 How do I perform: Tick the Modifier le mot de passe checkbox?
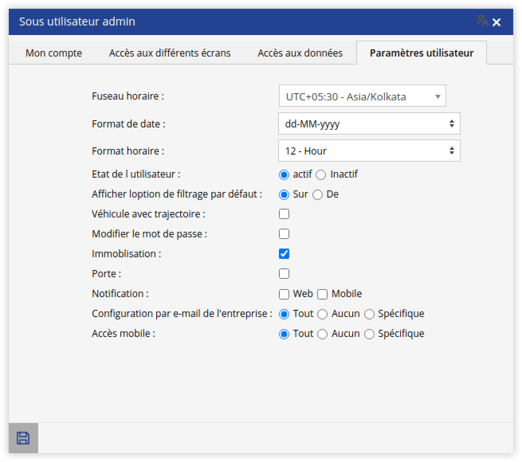pos(284,234)
